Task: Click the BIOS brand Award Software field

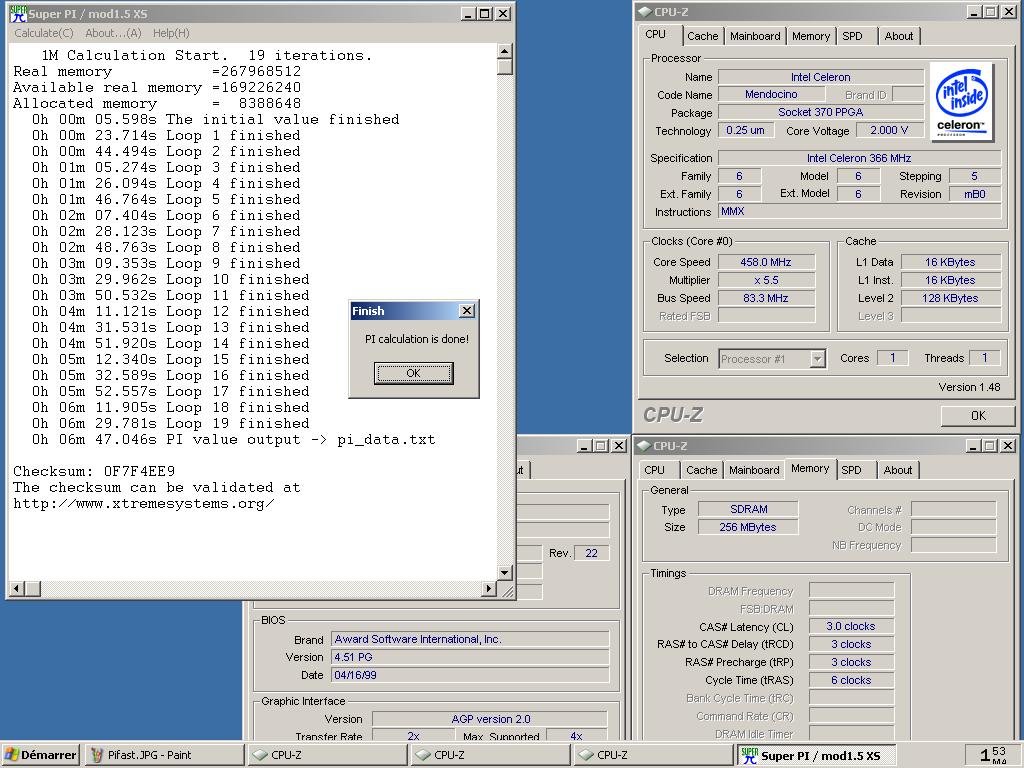Action: [470, 639]
